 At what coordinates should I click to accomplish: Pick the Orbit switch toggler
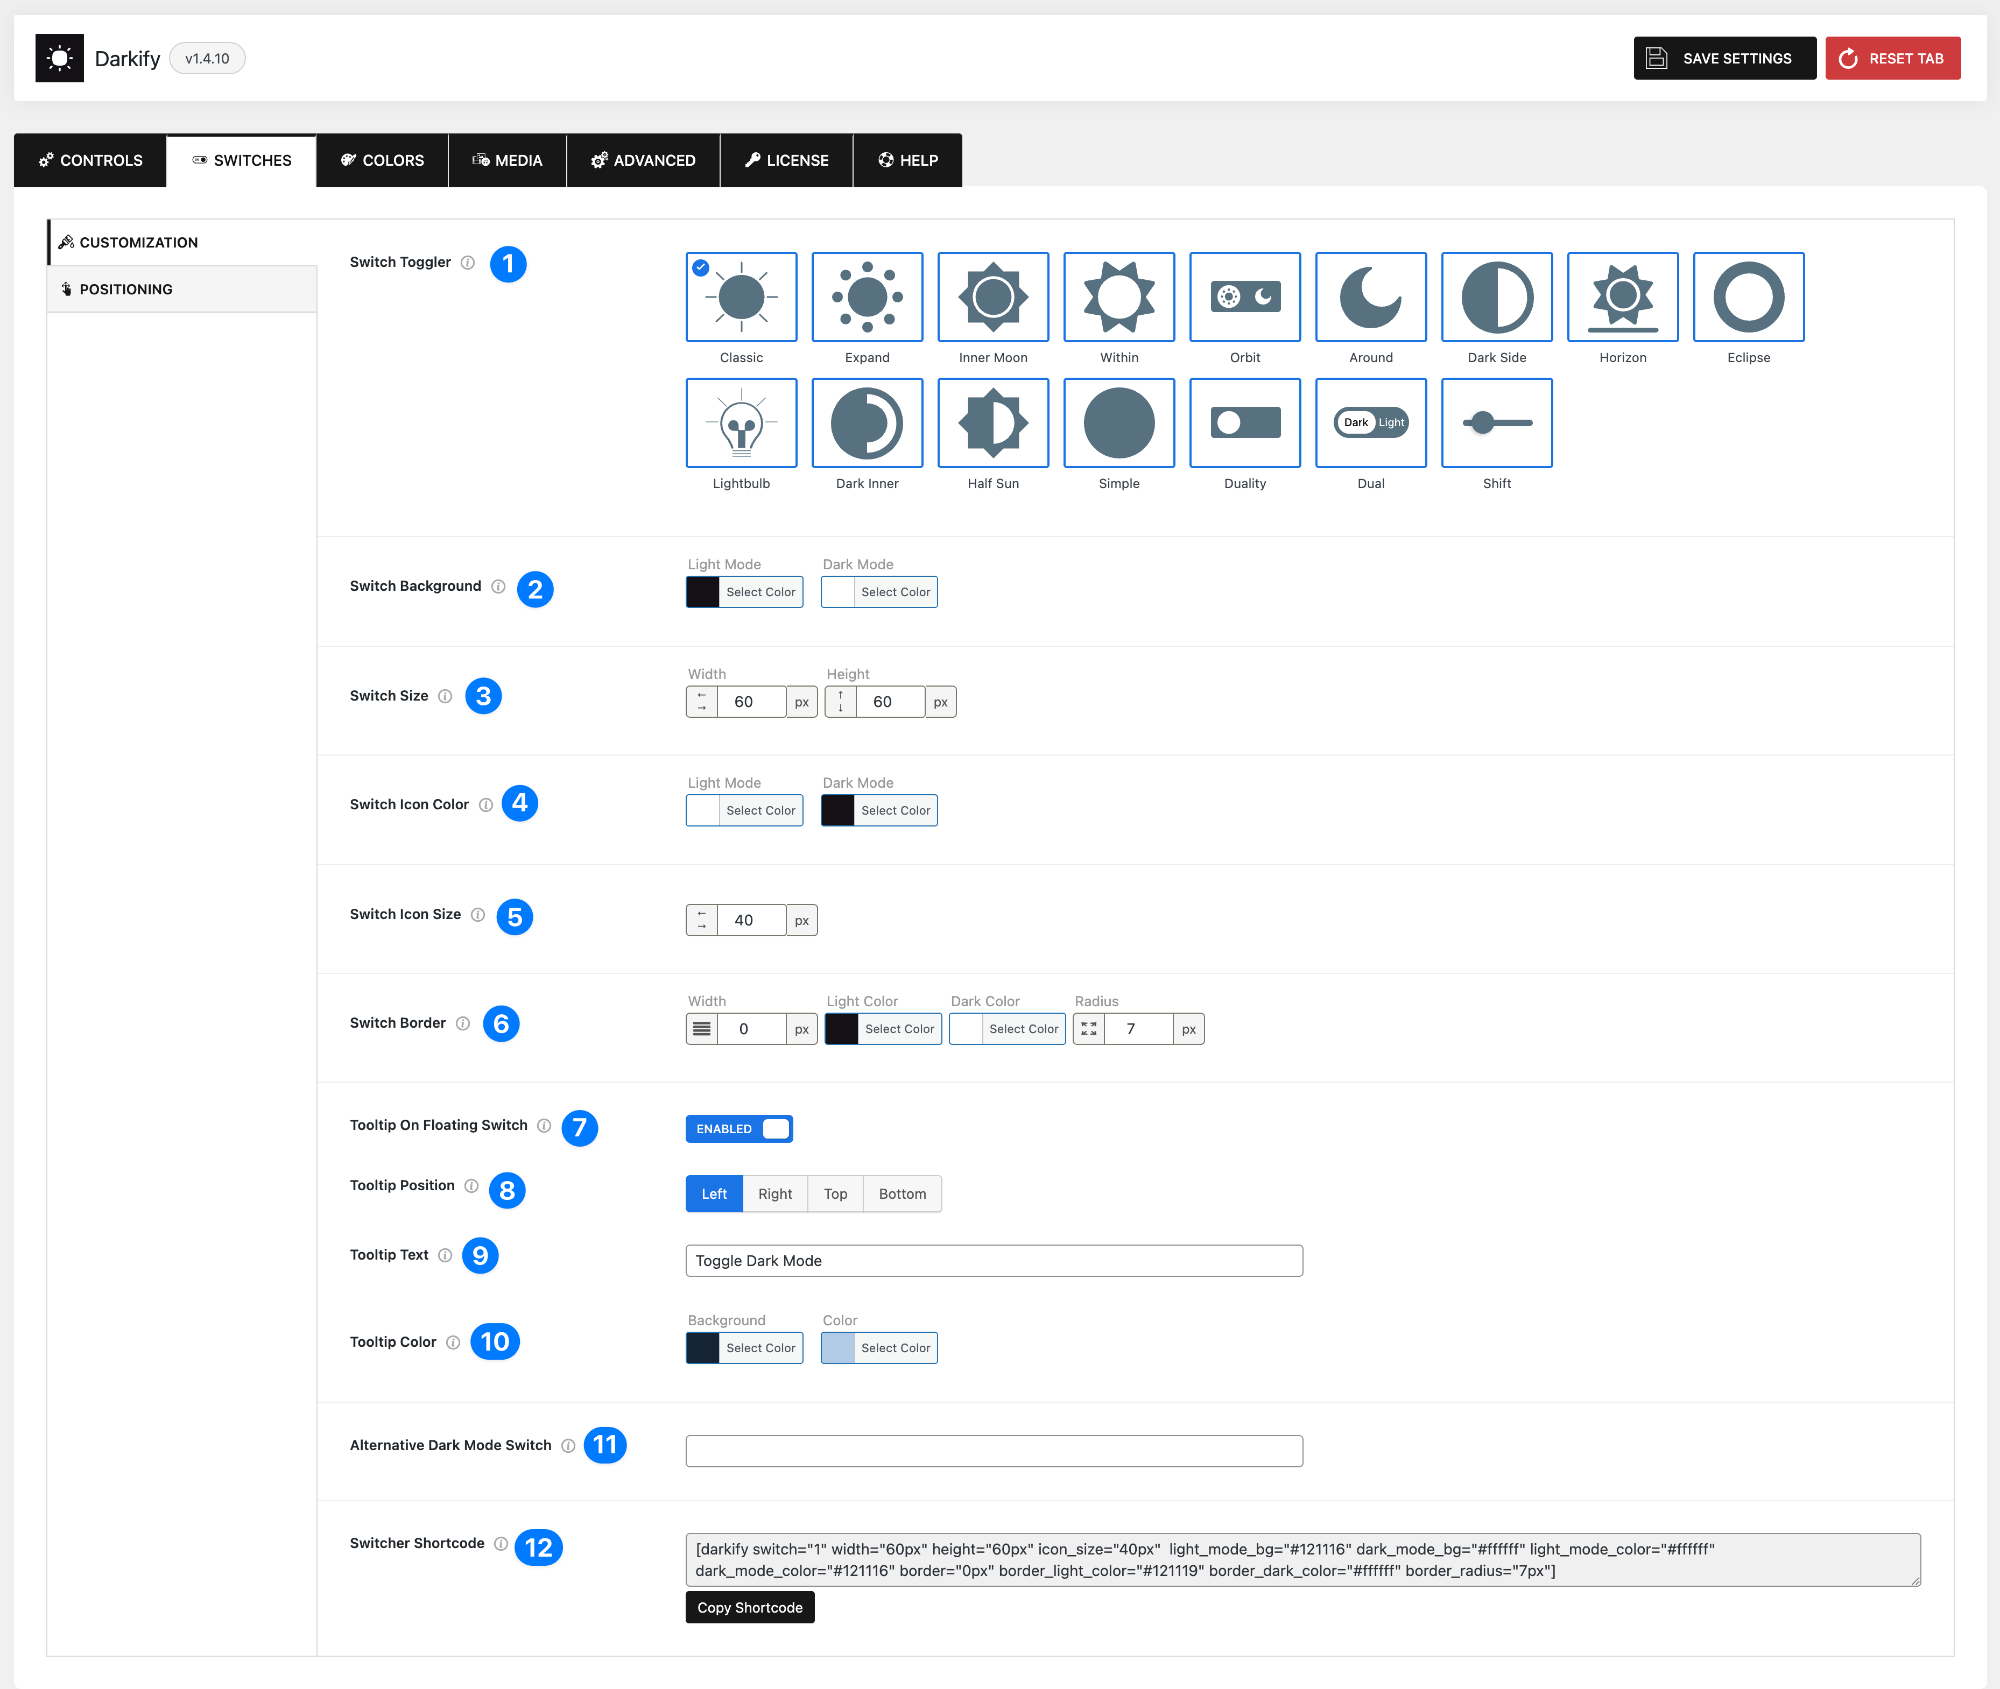[1245, 297]
